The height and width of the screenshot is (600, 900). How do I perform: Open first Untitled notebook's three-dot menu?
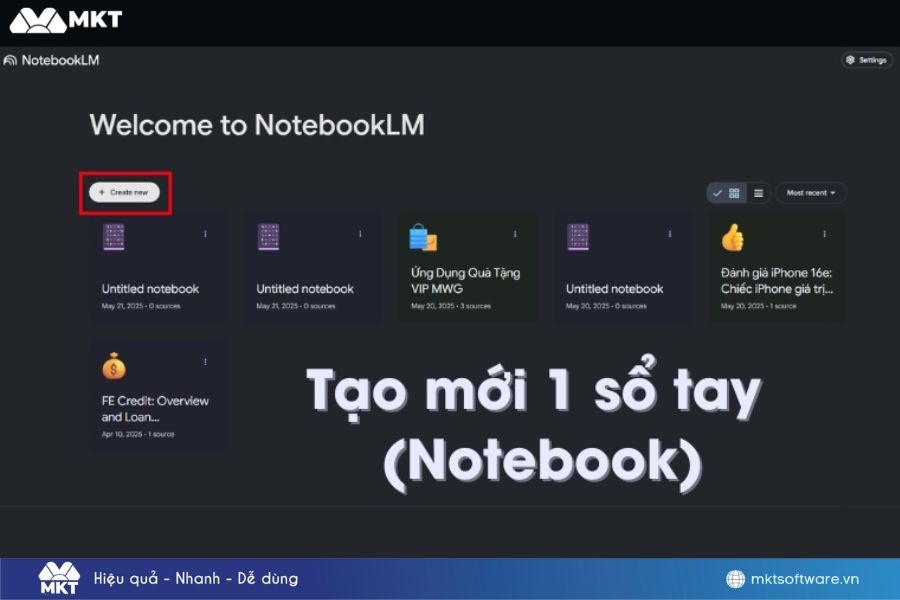pyautogui.click(x=206, y=234)
